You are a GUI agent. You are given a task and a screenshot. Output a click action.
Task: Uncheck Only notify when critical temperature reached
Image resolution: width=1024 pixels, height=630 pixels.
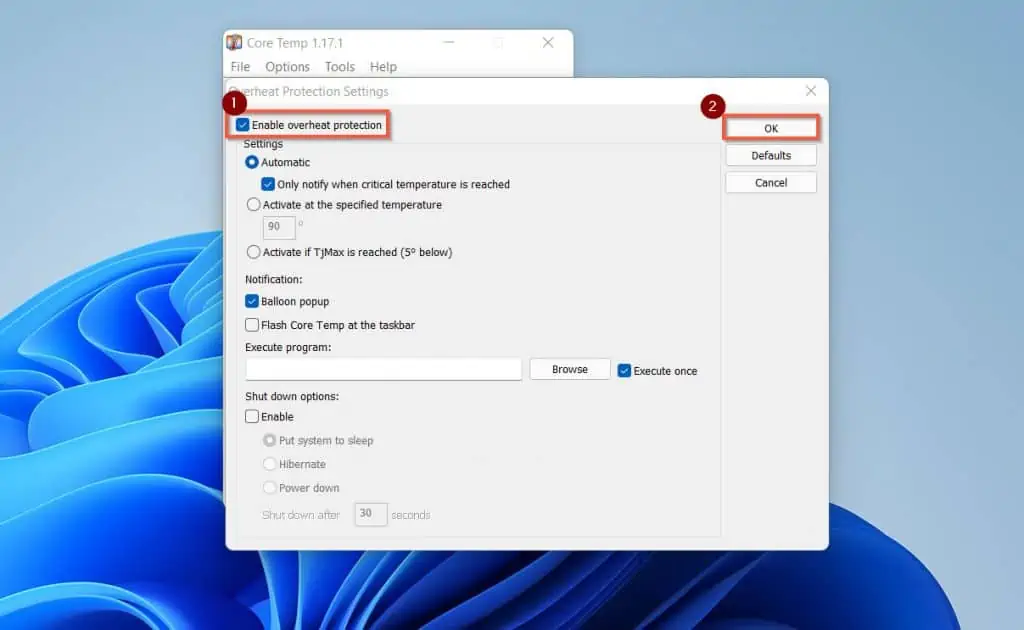tap(268, 184)
